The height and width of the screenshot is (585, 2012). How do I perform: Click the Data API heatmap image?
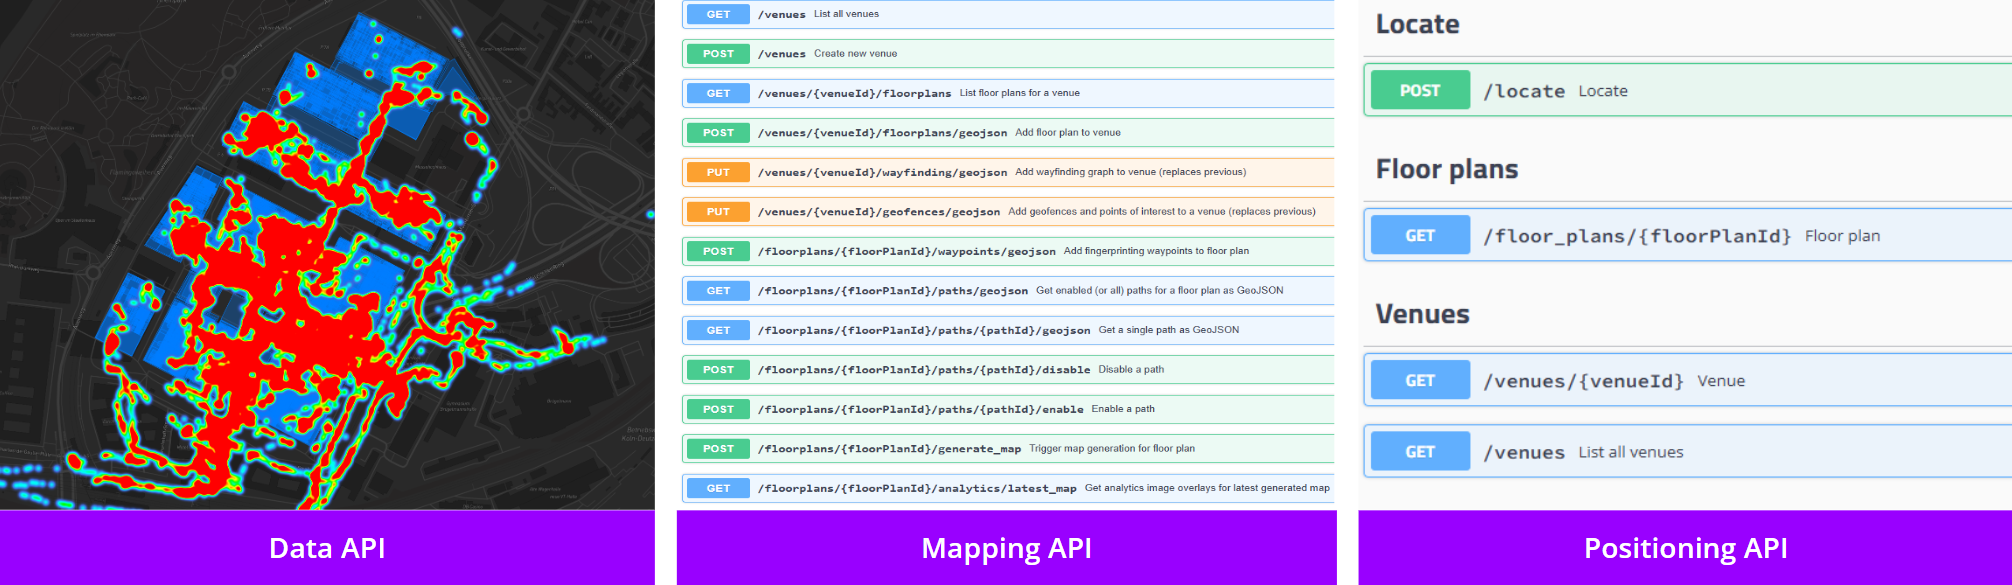click(327, 255)
